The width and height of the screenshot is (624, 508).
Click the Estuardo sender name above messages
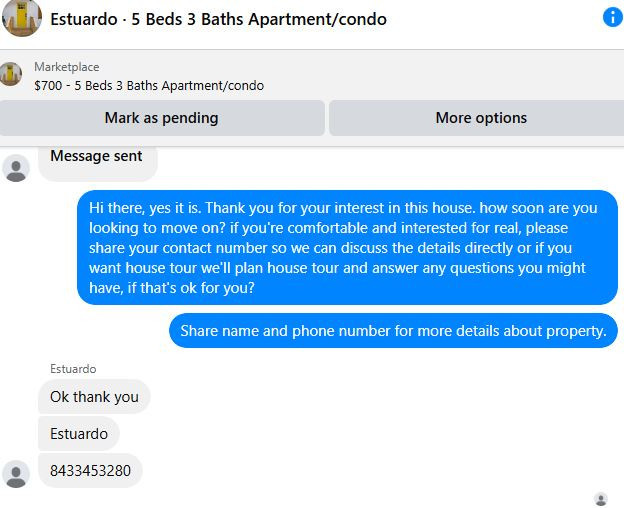[73, 369]
